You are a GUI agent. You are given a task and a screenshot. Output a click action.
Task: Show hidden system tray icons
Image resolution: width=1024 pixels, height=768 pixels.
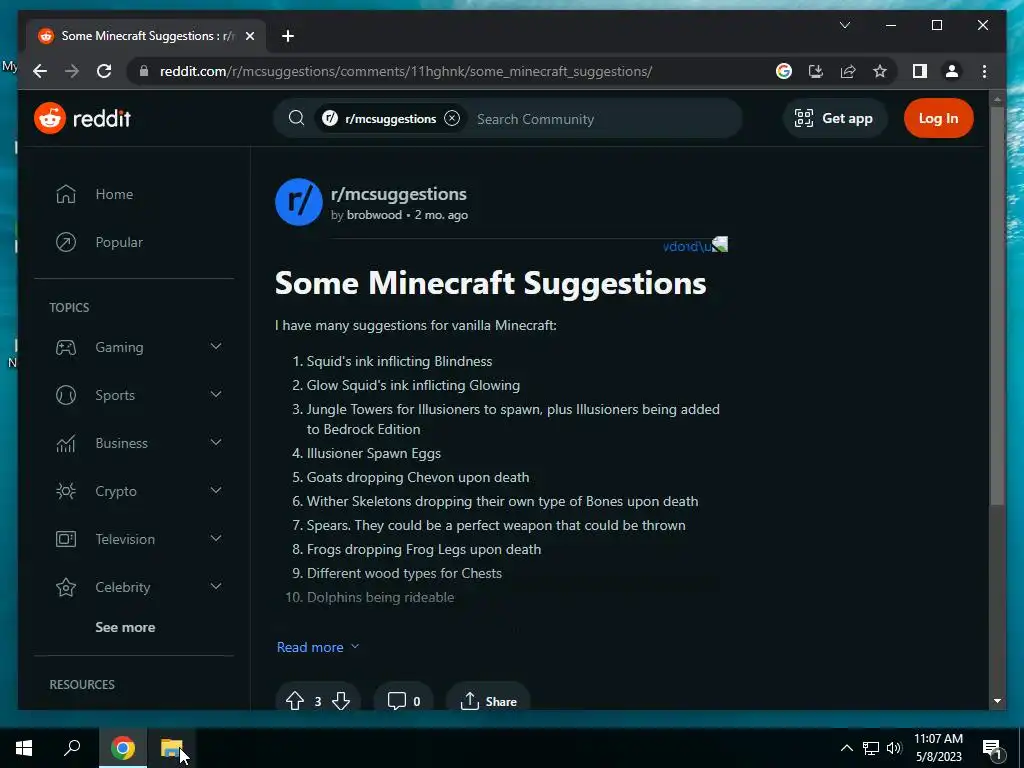pos(846,748)
